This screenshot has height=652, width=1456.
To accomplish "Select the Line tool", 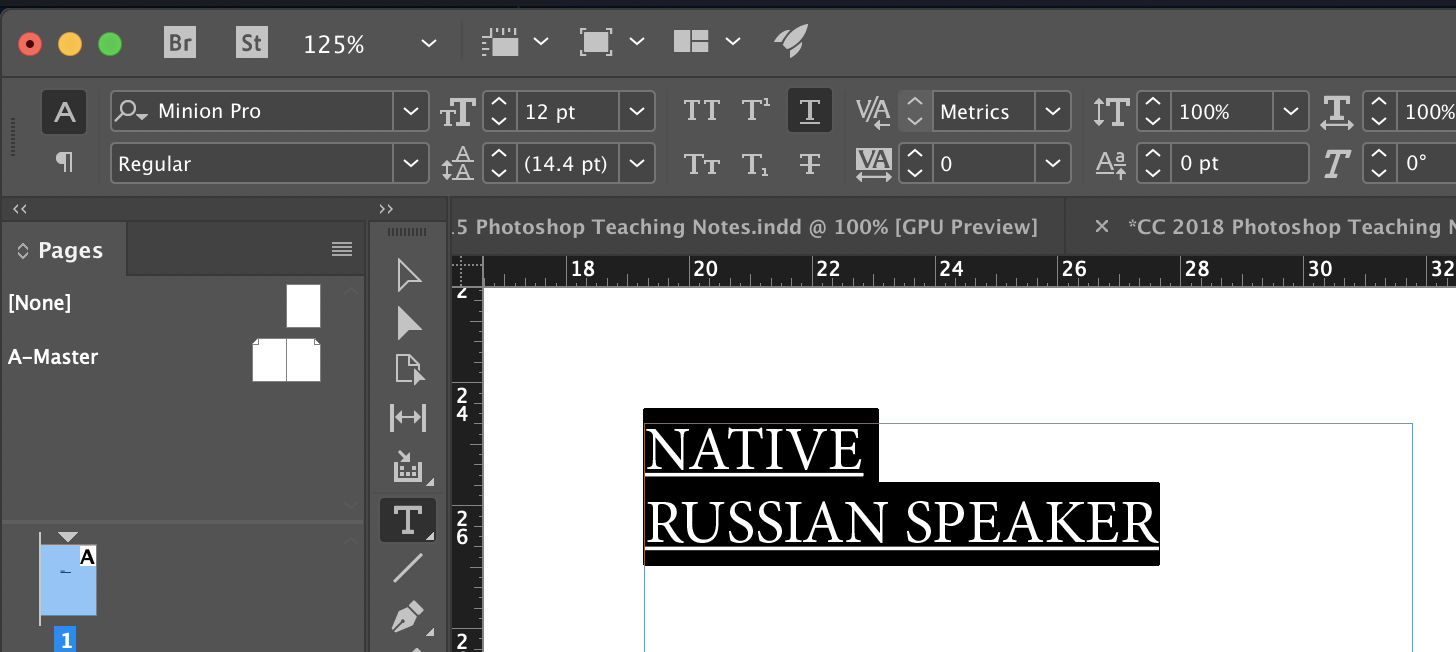I will (408, 569).
